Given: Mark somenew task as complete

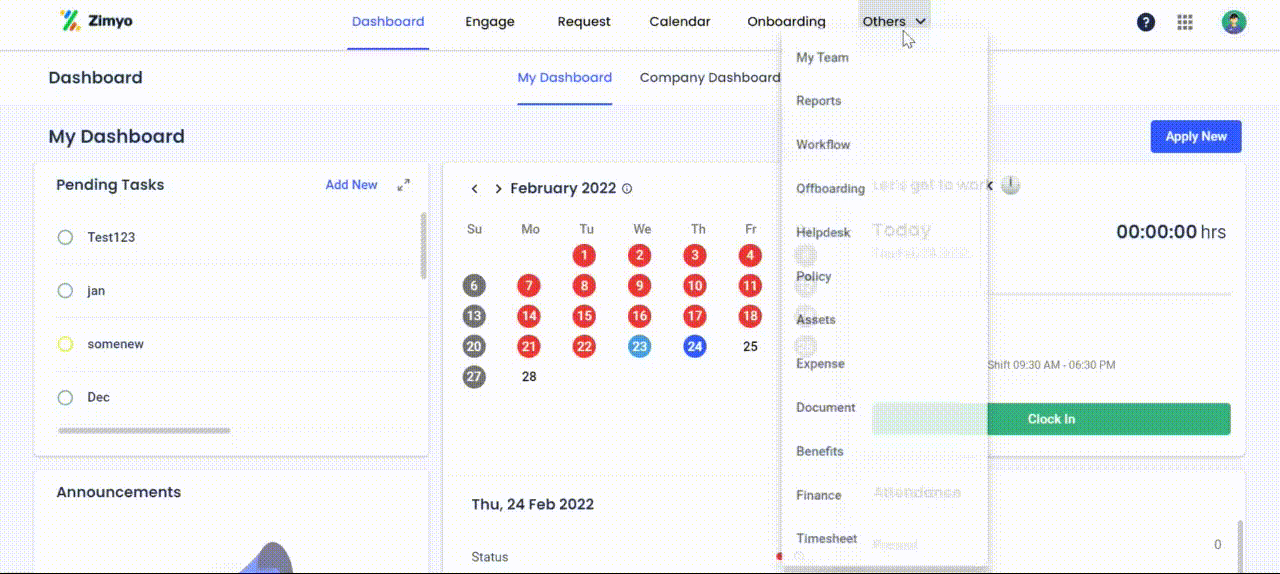Looking at the screenshot, I should click(65, 344).
